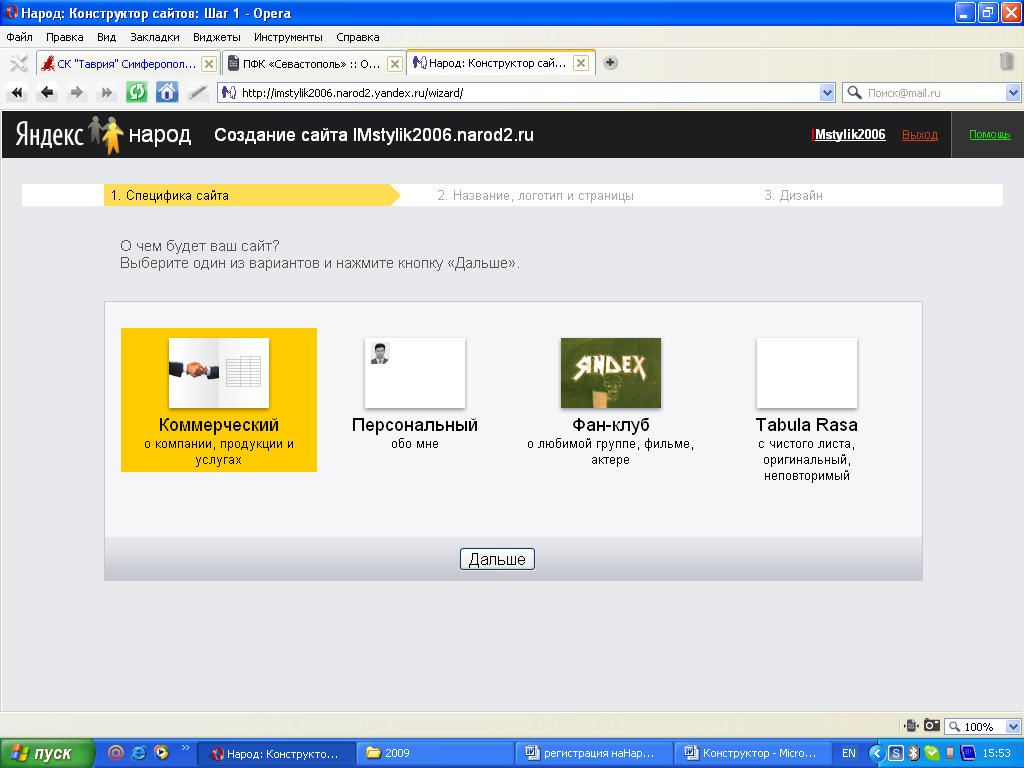This screenshot has width=1024, height=768.
Task: Click the Поиск@mail.ru search field
Action: (934, 93)
